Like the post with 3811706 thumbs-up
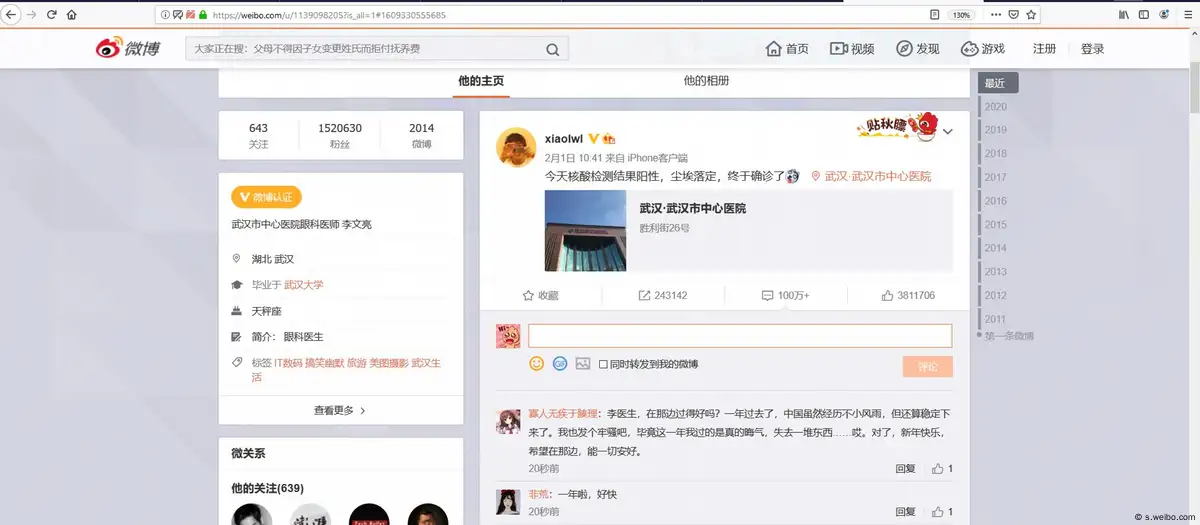Image resolution: width=1200 pixels, height=525 pixels. click(x=908, y=296)
